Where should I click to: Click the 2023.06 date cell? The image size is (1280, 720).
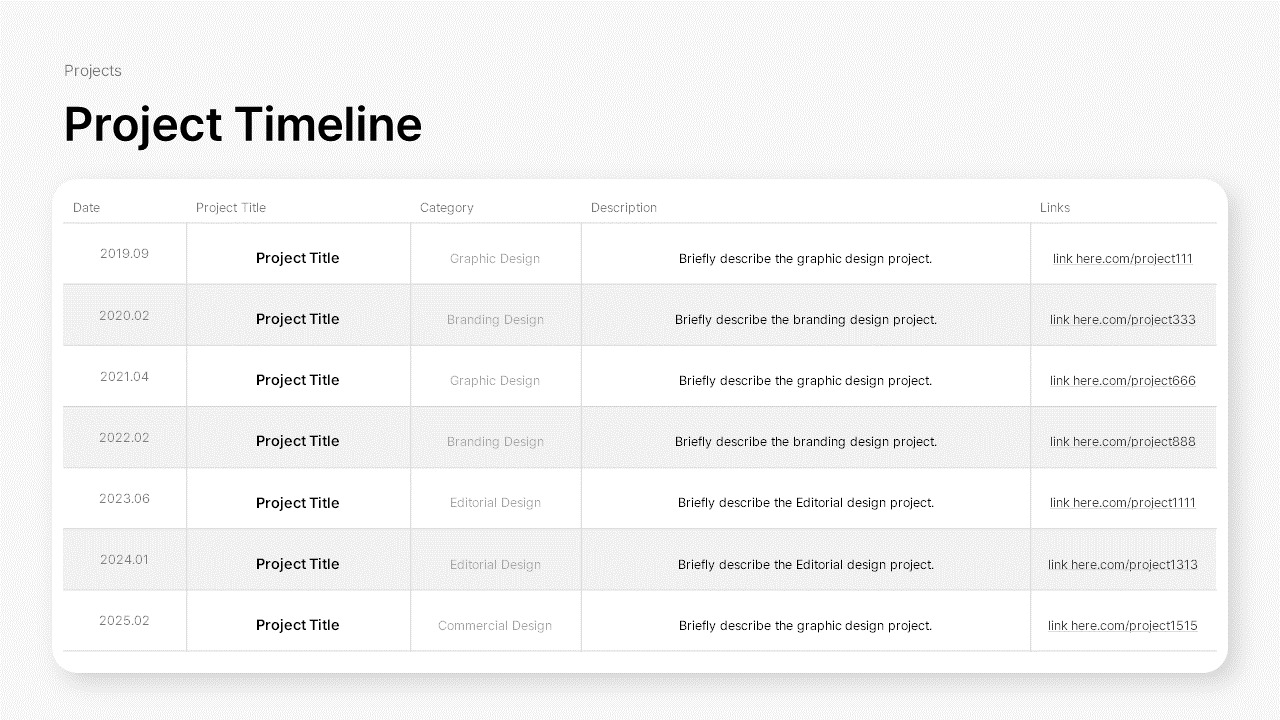click(124, 499)
